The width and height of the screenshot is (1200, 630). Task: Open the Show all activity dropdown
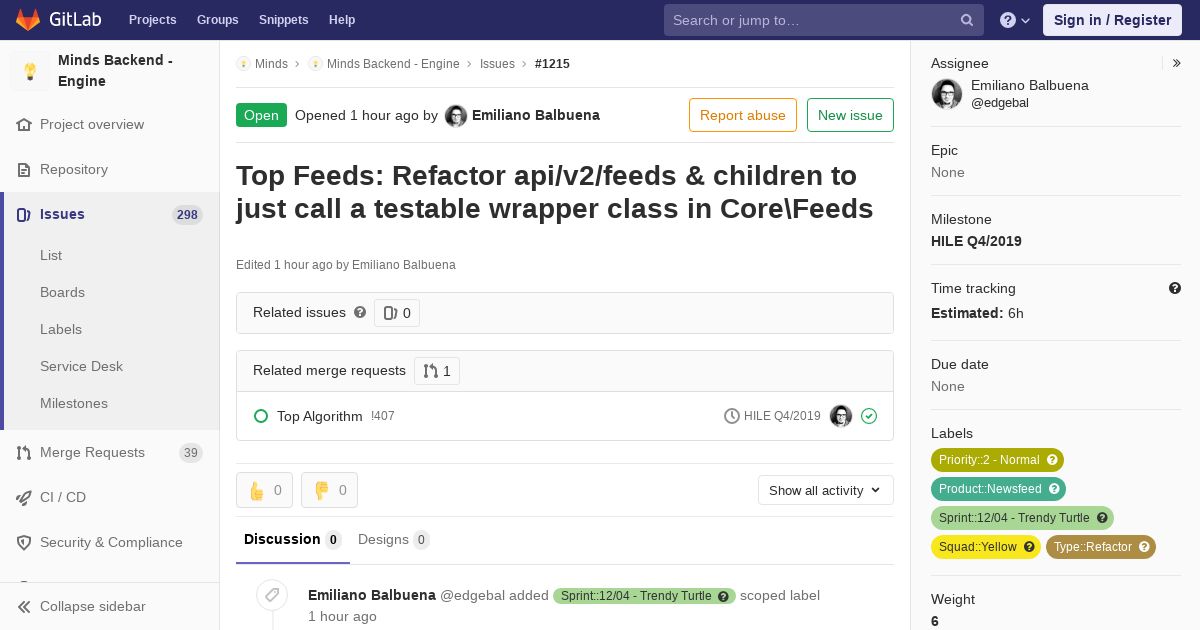tap(826, 490)
